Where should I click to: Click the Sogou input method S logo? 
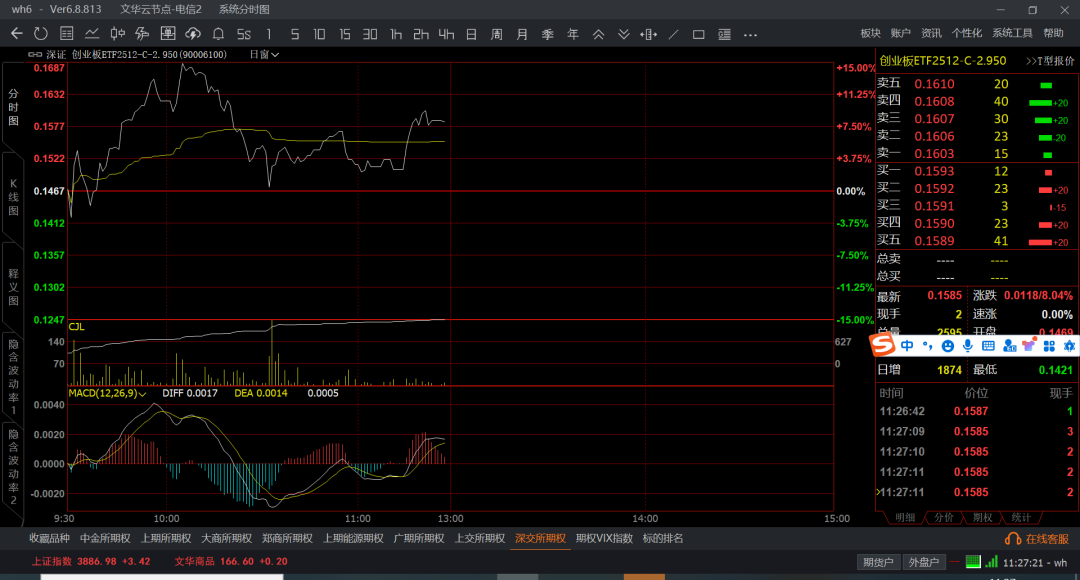883,344
